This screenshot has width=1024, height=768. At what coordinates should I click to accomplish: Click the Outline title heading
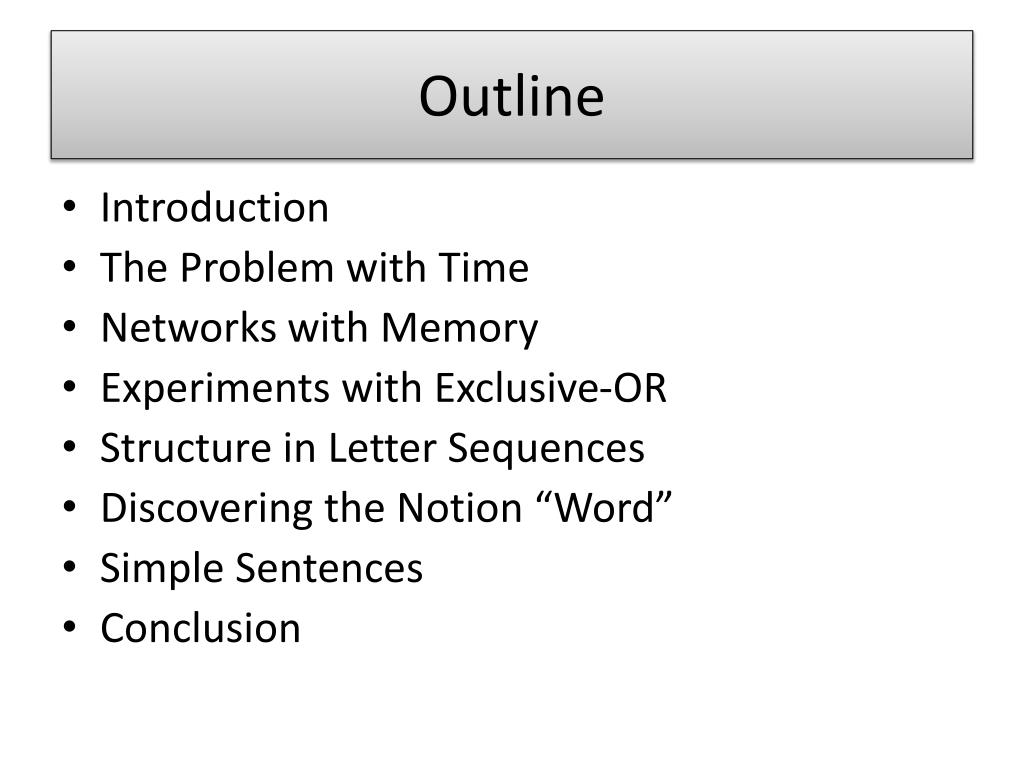coord(511,96)
